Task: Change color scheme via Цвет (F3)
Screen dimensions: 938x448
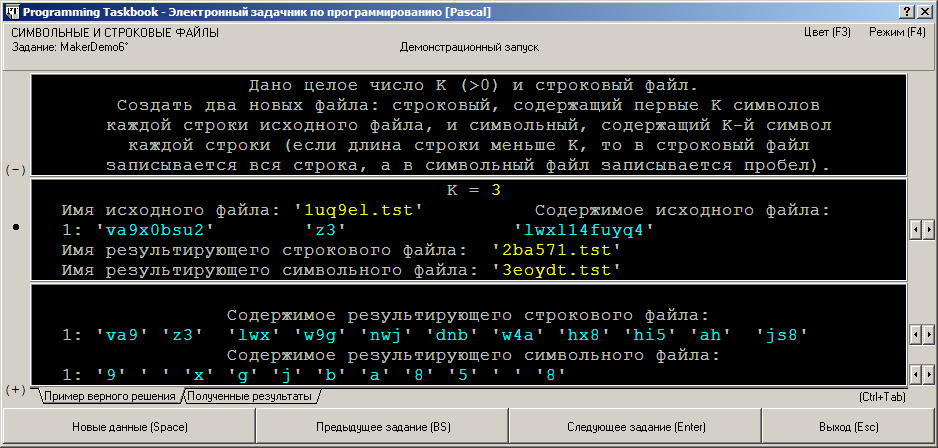Action: (x=827, y=32)
